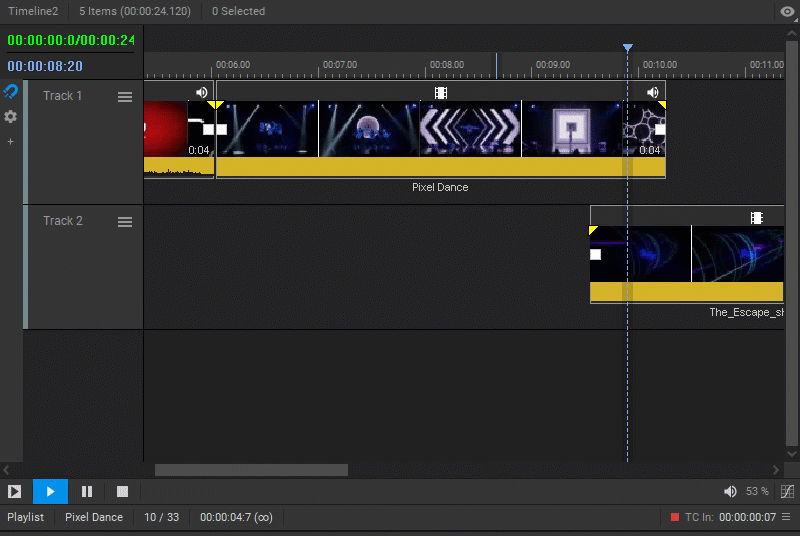The width and height of the screenshot is (800, 536).
Task: Click the play-from-start boxed play icon
Action: coord(14,492)
